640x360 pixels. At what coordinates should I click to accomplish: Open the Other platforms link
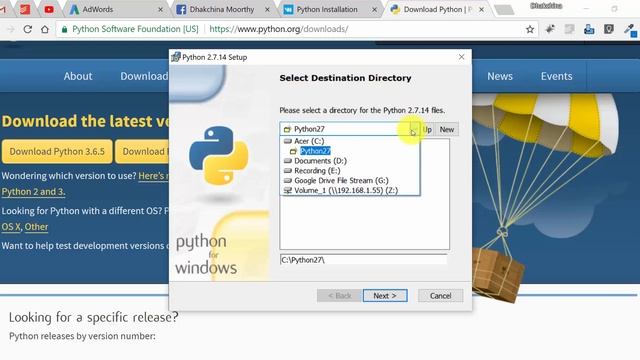pos(36,227)
